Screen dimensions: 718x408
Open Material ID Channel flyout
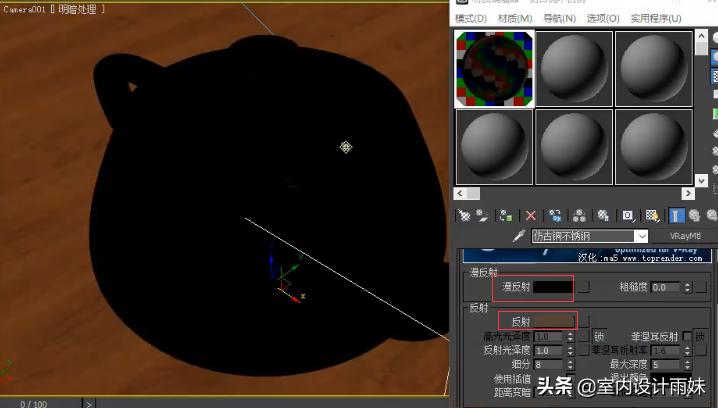[x=628, y=215]
